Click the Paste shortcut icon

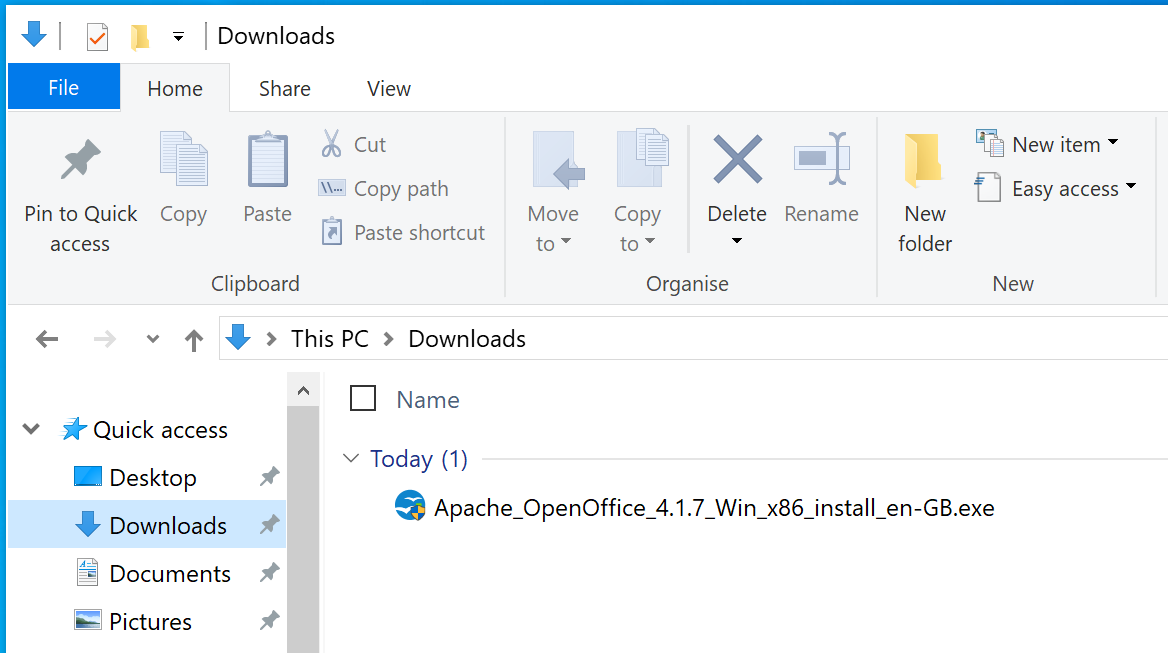(331, 233)
